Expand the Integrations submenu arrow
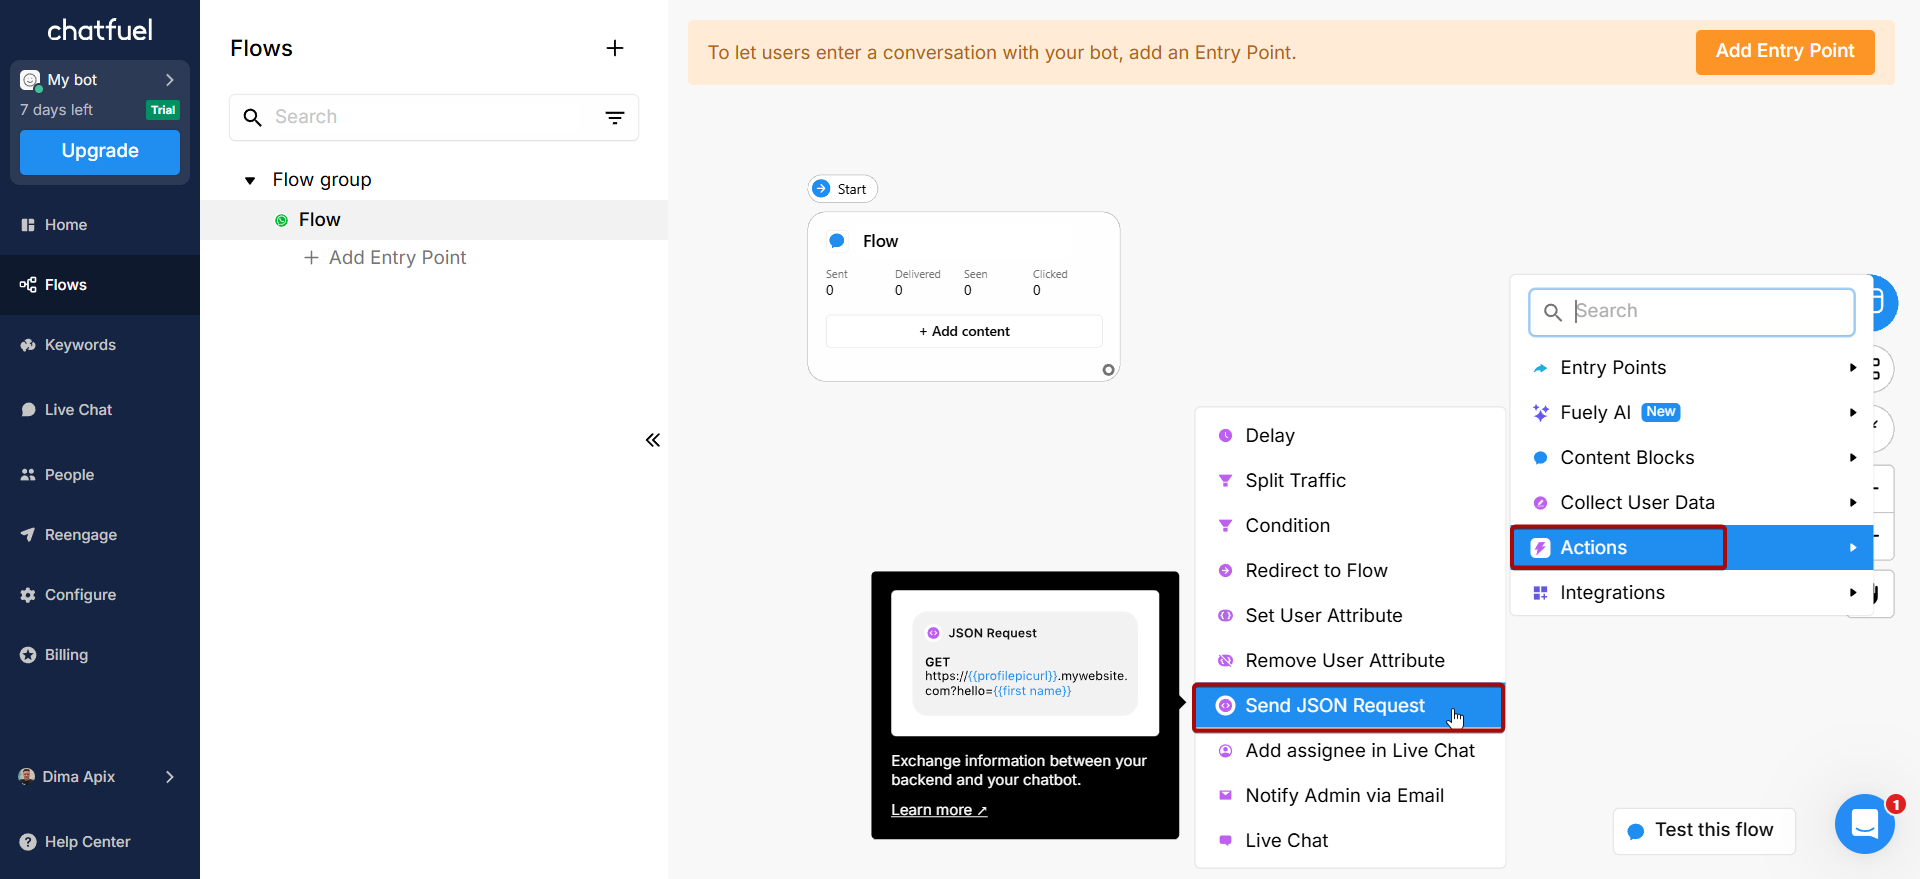This screenshot has width=1920, height=879. click(x=1853, y=593)
